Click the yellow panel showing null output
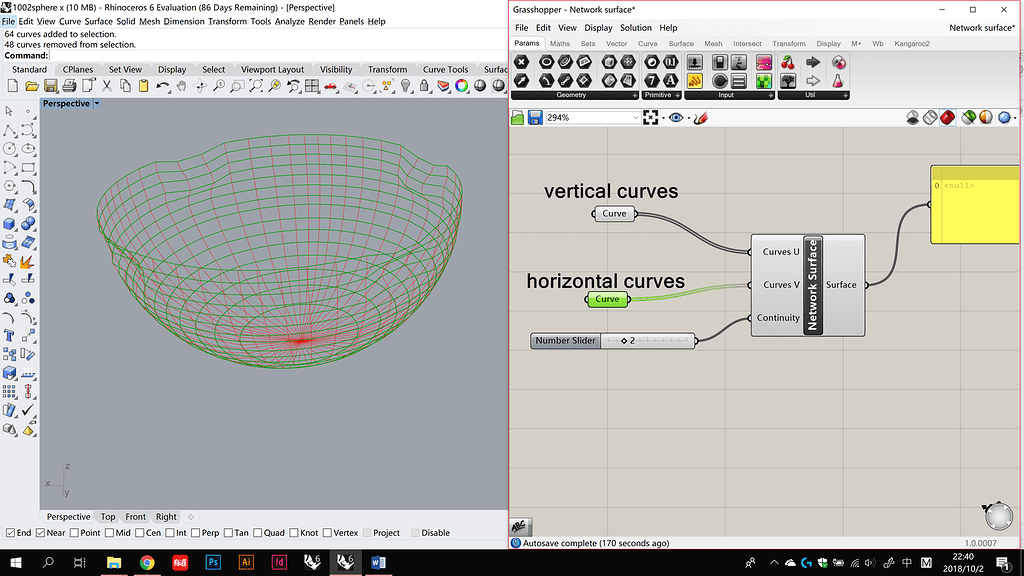Screen dimensions: 1024x576 973,204
